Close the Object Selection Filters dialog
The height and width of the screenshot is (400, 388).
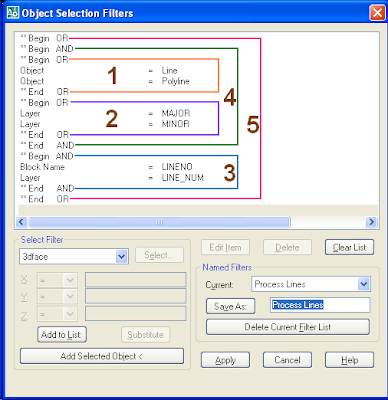coord(377,13)
